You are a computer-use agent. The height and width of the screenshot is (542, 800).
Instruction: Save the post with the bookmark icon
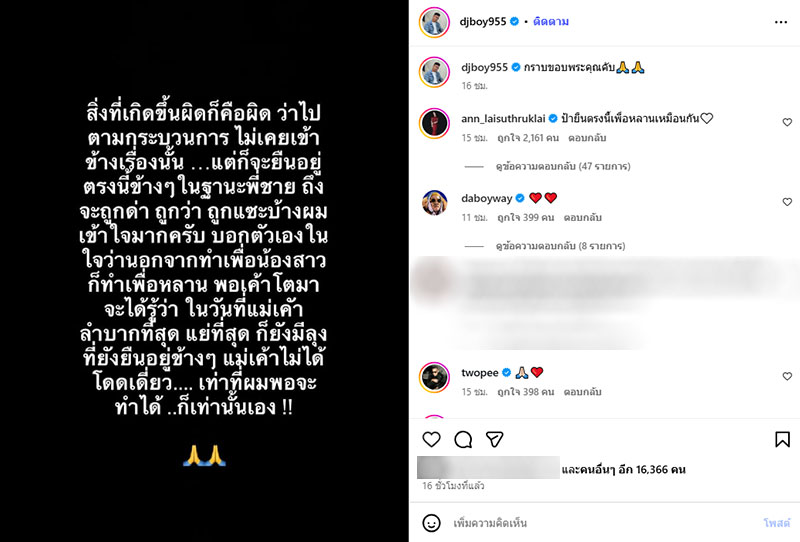782,439
